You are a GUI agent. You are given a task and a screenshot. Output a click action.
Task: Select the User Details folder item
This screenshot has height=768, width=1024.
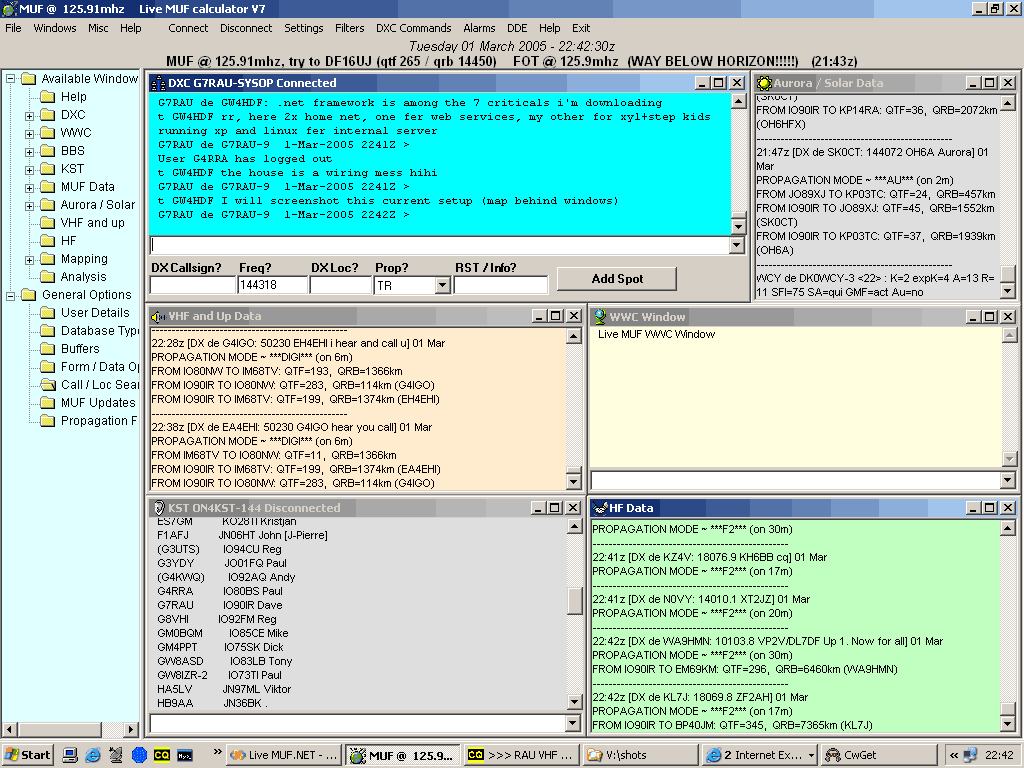95,313
